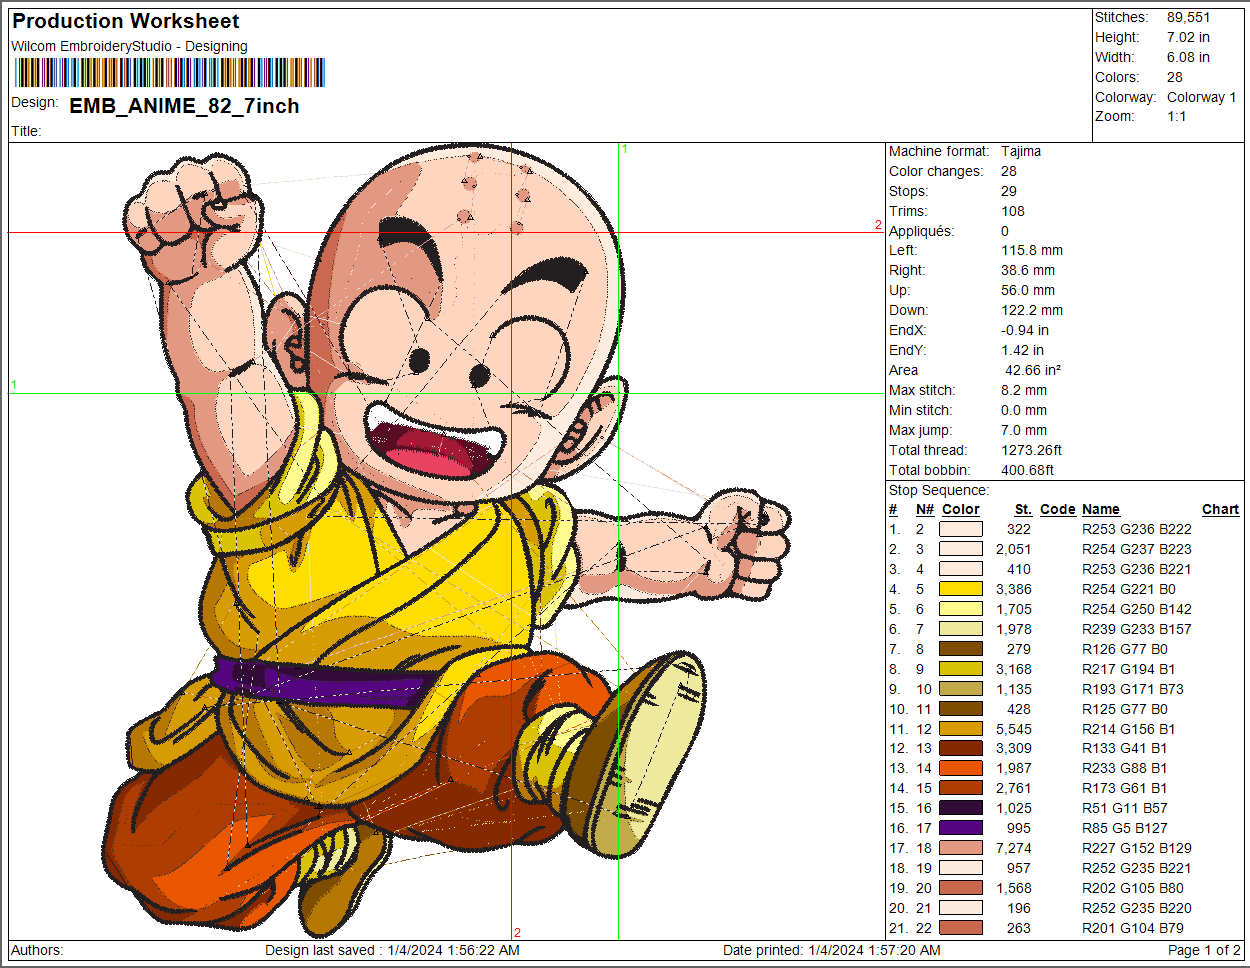Click the Colorway 1 value
This screenshot has height=968, width=1250.
[x=1201, y=97]
